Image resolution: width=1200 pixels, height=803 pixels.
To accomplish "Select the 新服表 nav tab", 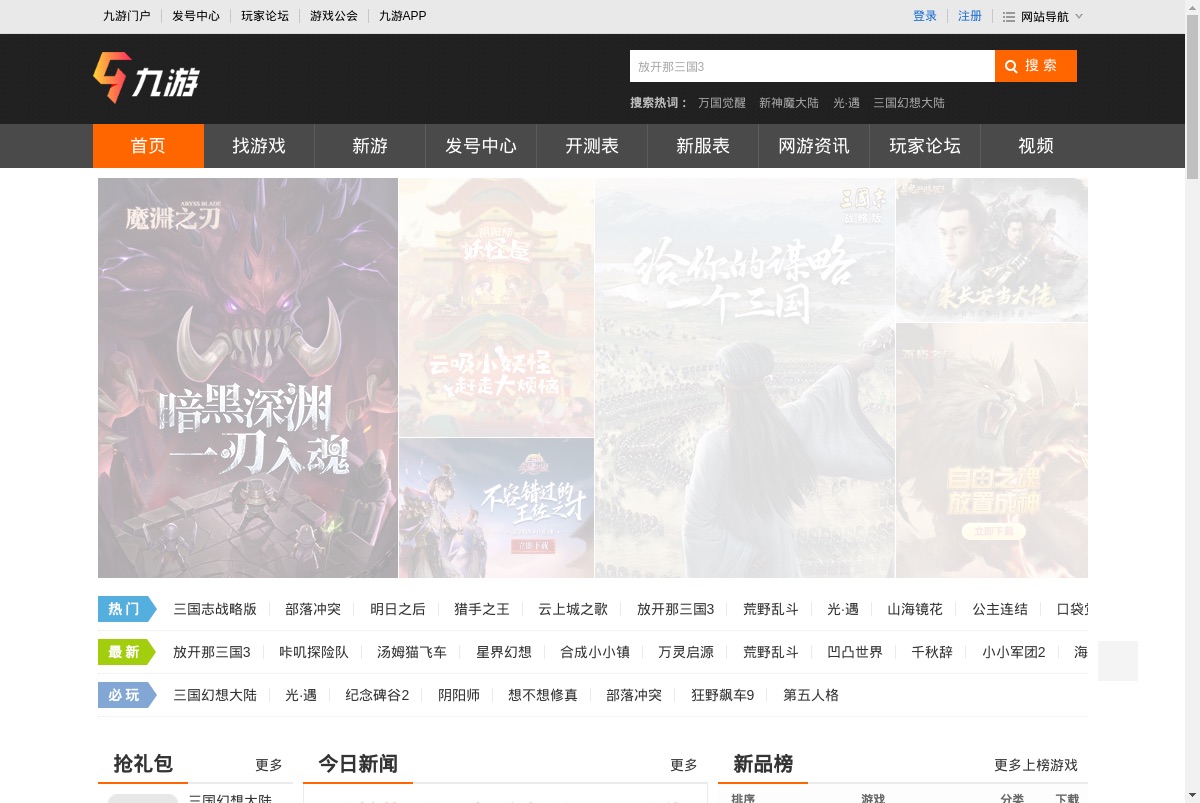I will tap(703, 146).
